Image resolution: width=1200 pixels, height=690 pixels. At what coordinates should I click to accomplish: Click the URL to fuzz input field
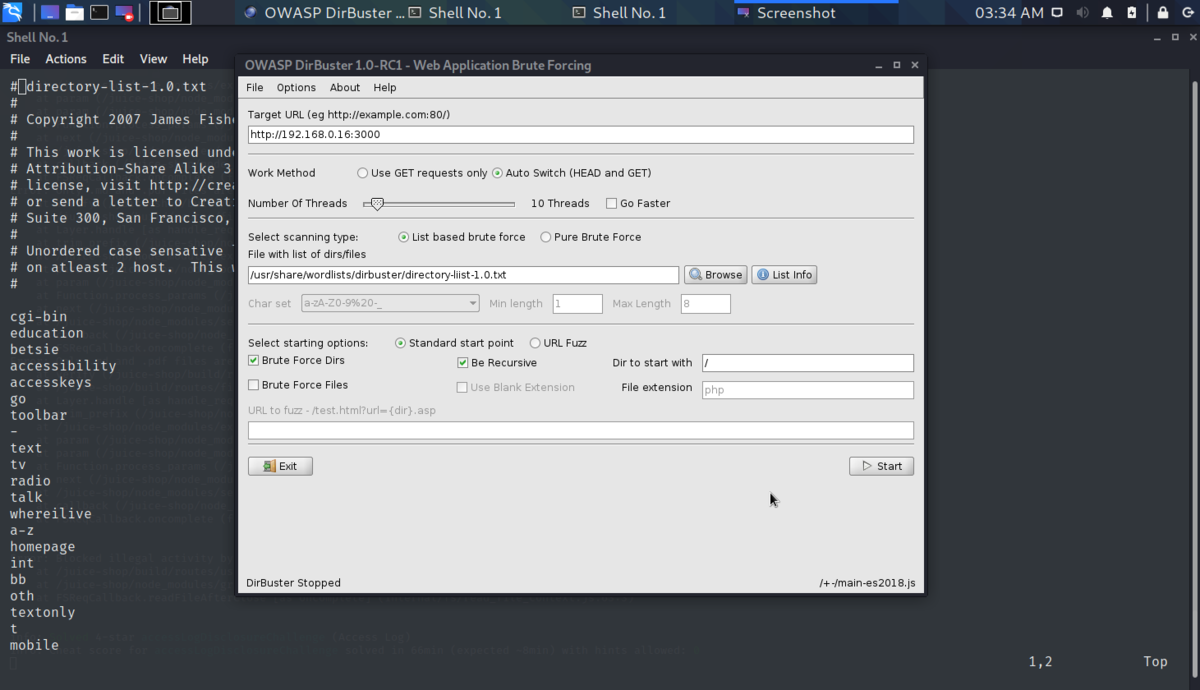(581, 431)
